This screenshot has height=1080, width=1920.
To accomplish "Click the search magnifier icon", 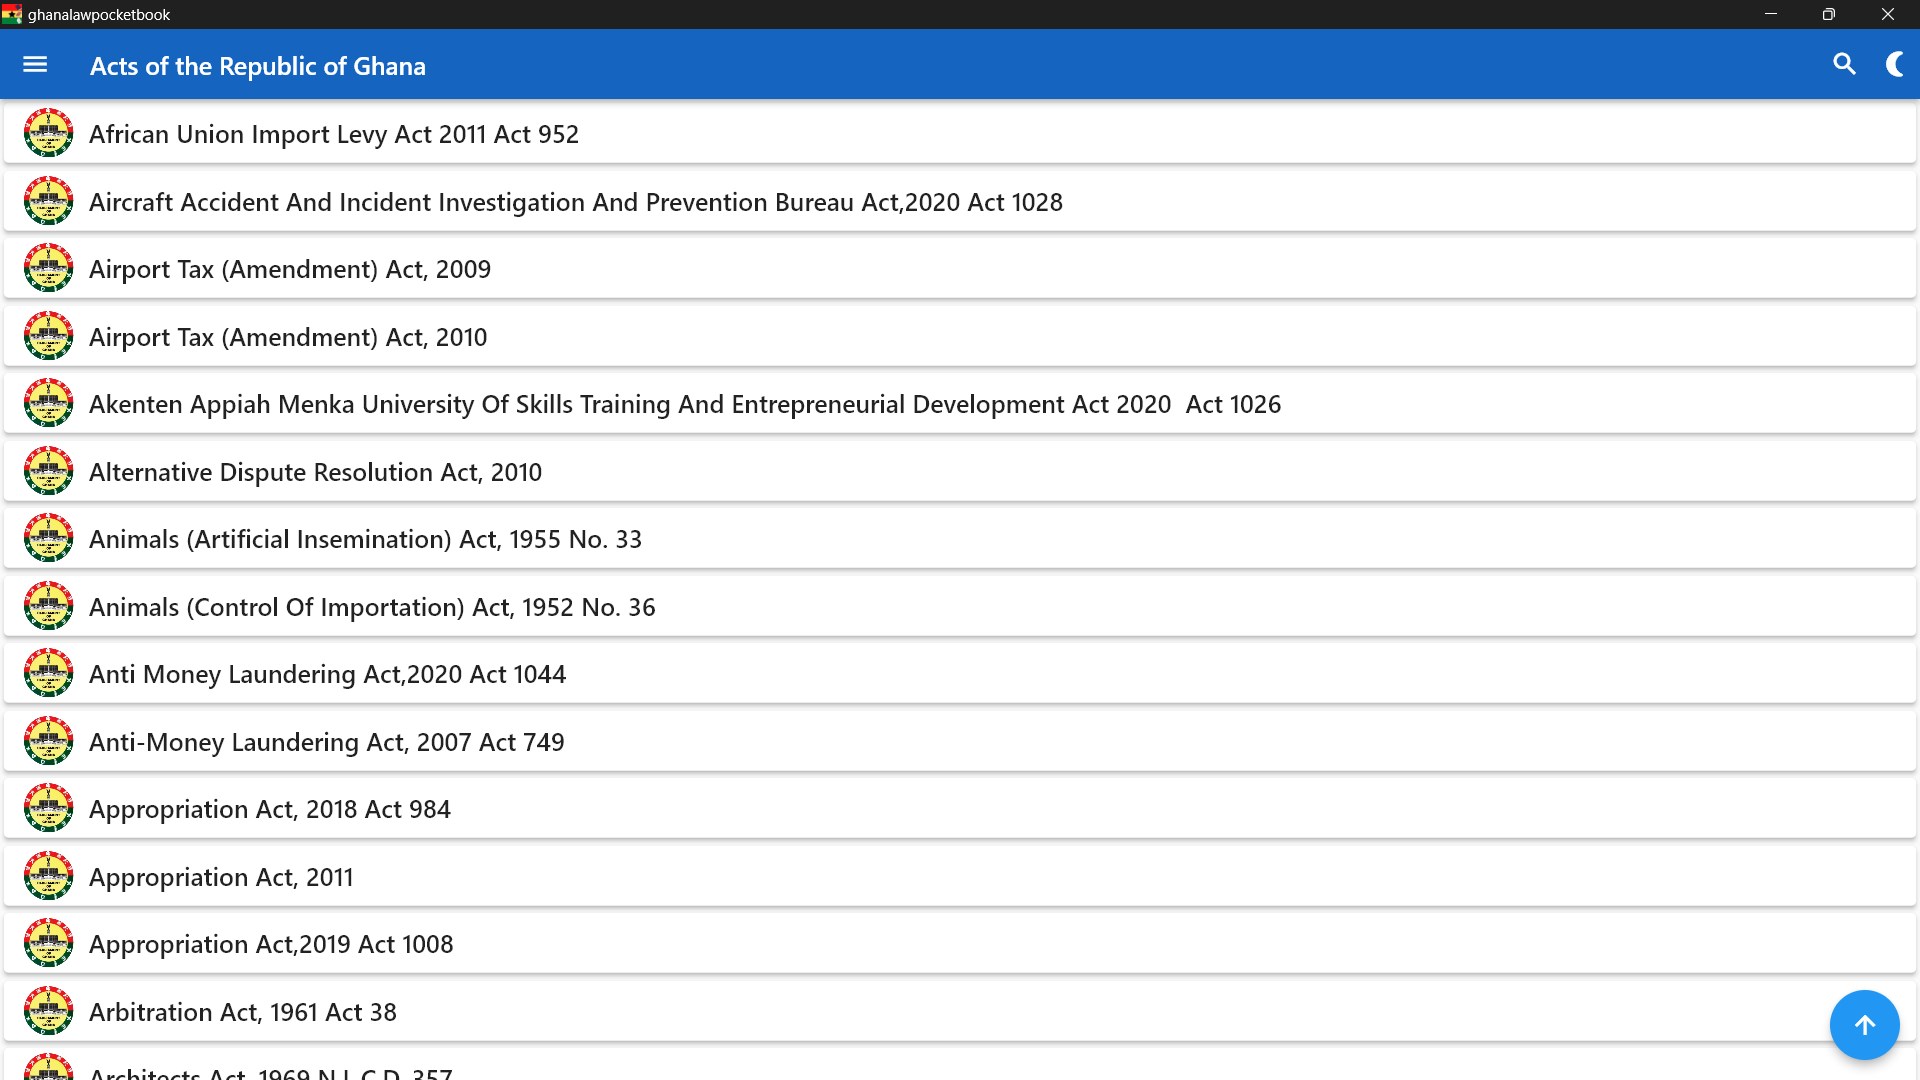I will pos(1844,65).
